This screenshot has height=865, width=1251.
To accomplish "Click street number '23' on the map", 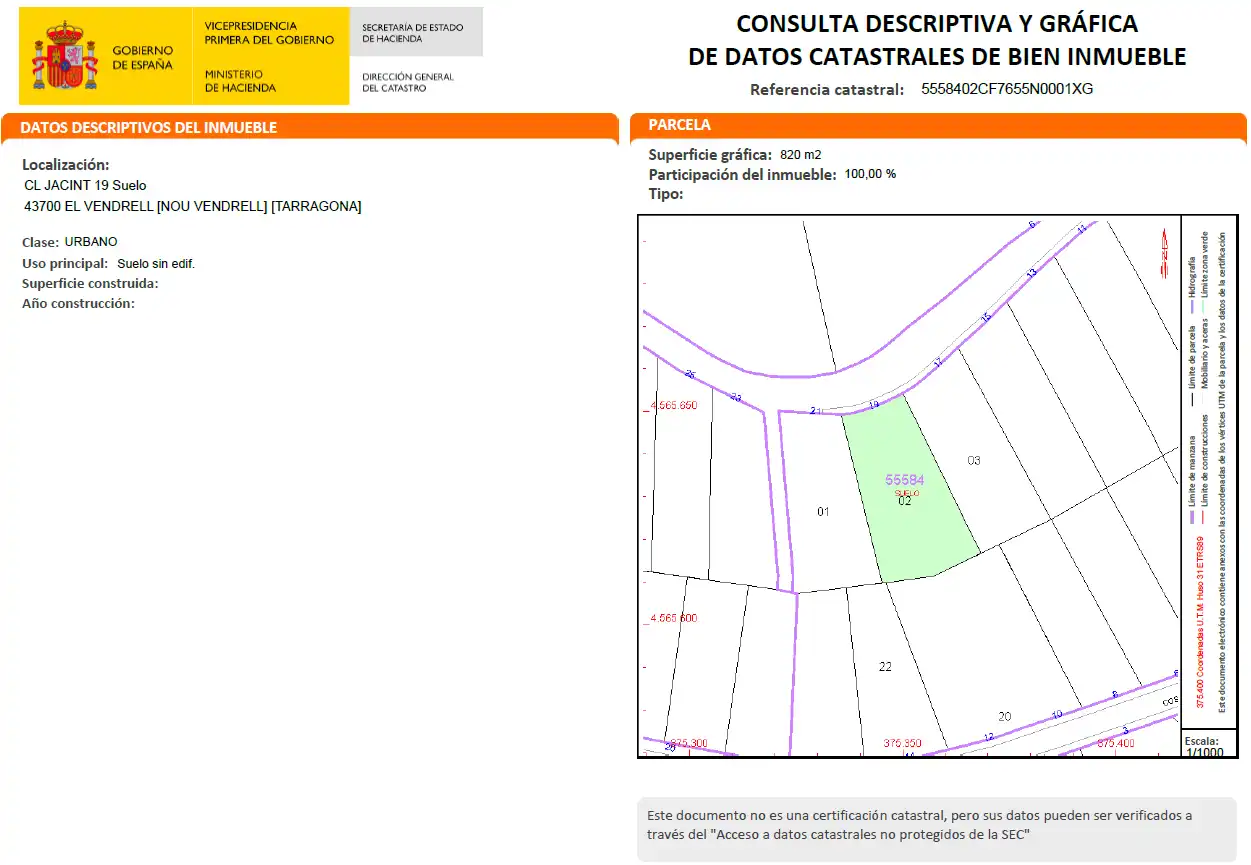I will click(736, 398).
